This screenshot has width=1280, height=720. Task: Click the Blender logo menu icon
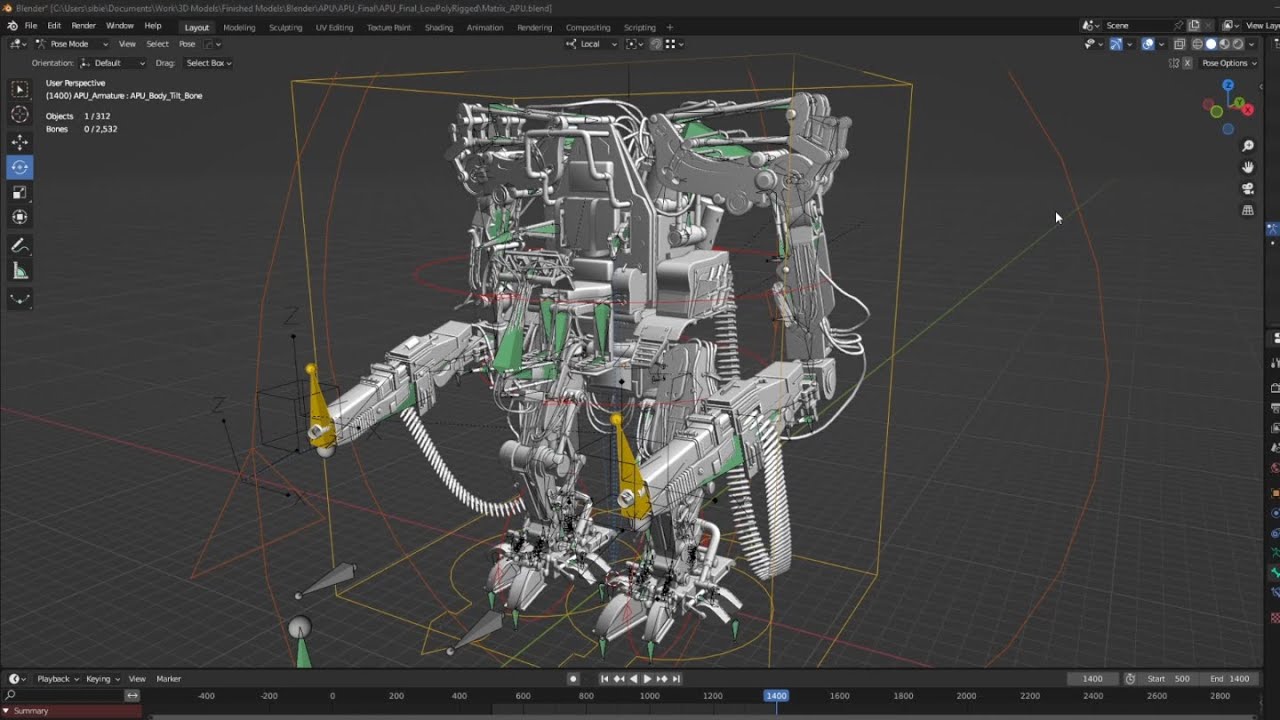[12, 26]
